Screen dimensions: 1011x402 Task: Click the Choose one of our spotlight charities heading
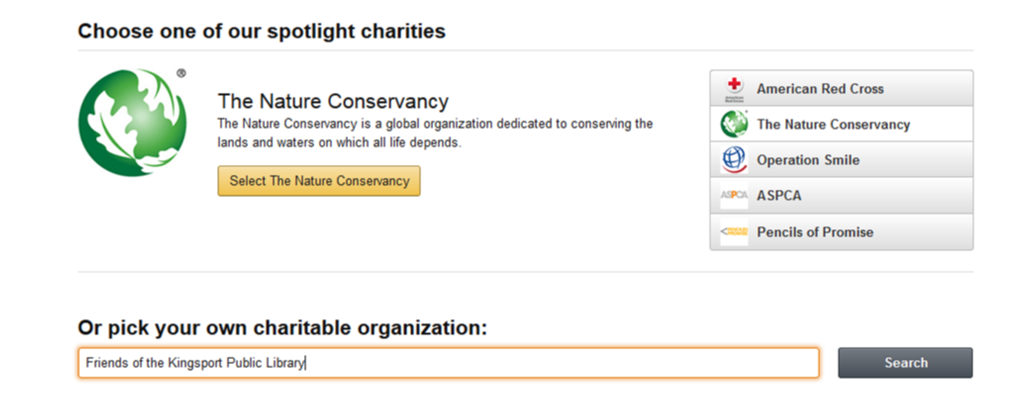coord(262,31)
